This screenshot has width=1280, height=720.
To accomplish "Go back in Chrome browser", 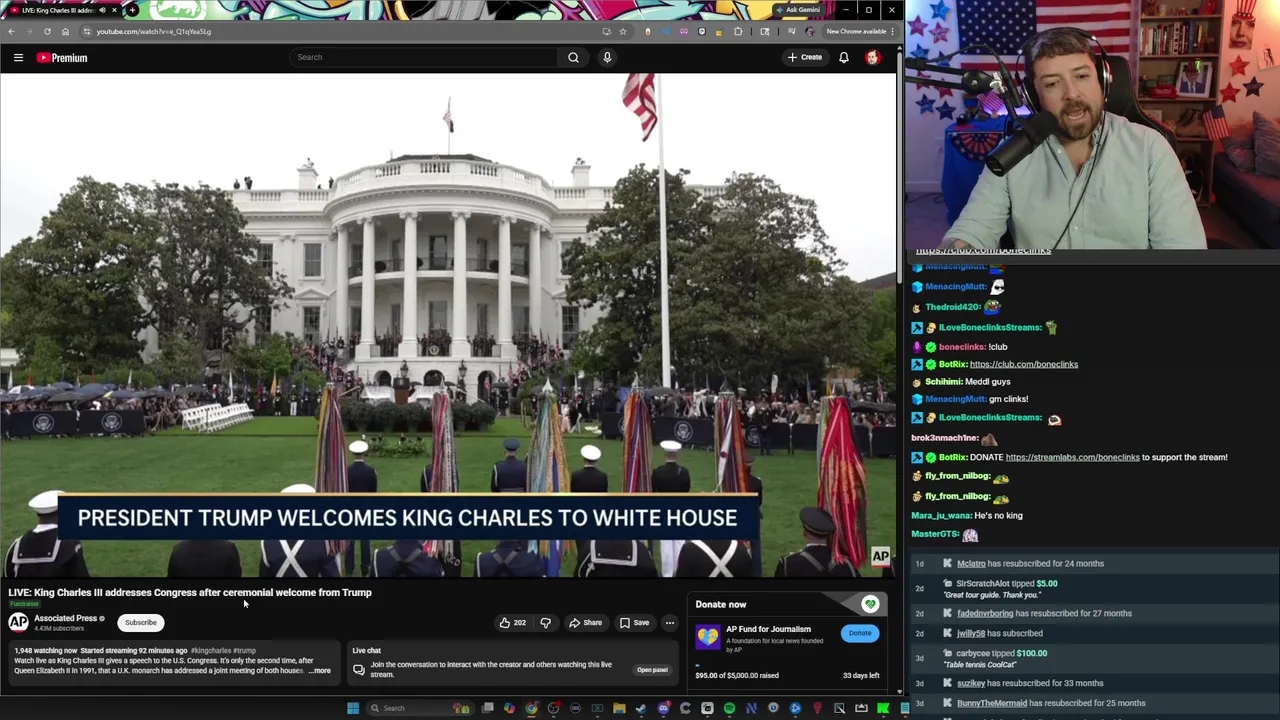I will (x=11, y=31).
